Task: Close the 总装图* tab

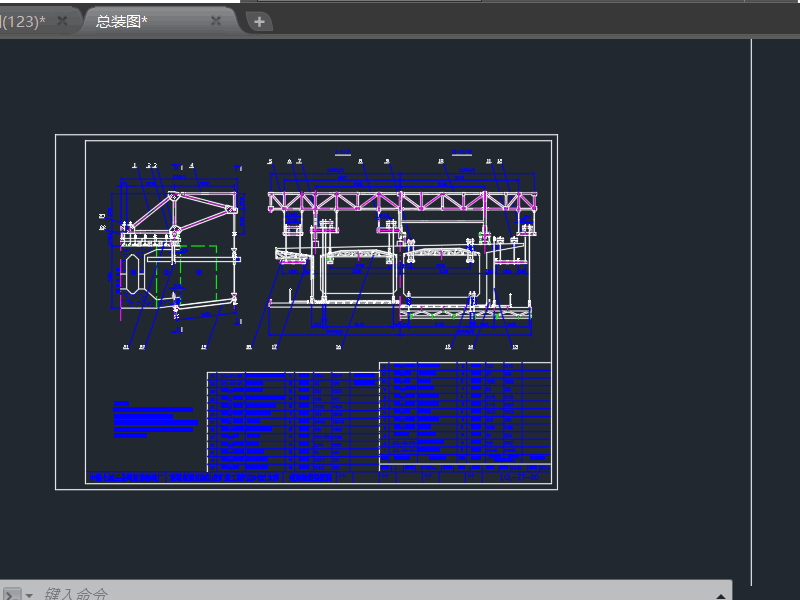Action: pos(216,21)
